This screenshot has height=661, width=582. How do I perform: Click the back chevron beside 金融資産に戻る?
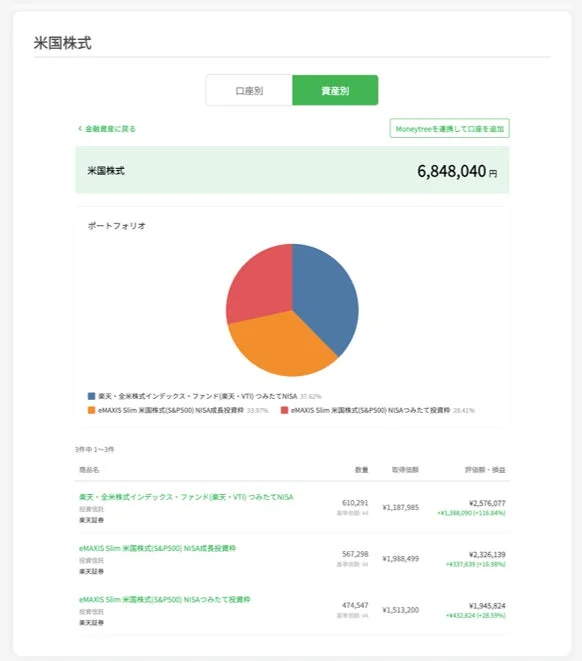pyautogui.click(x=80, y=129)
